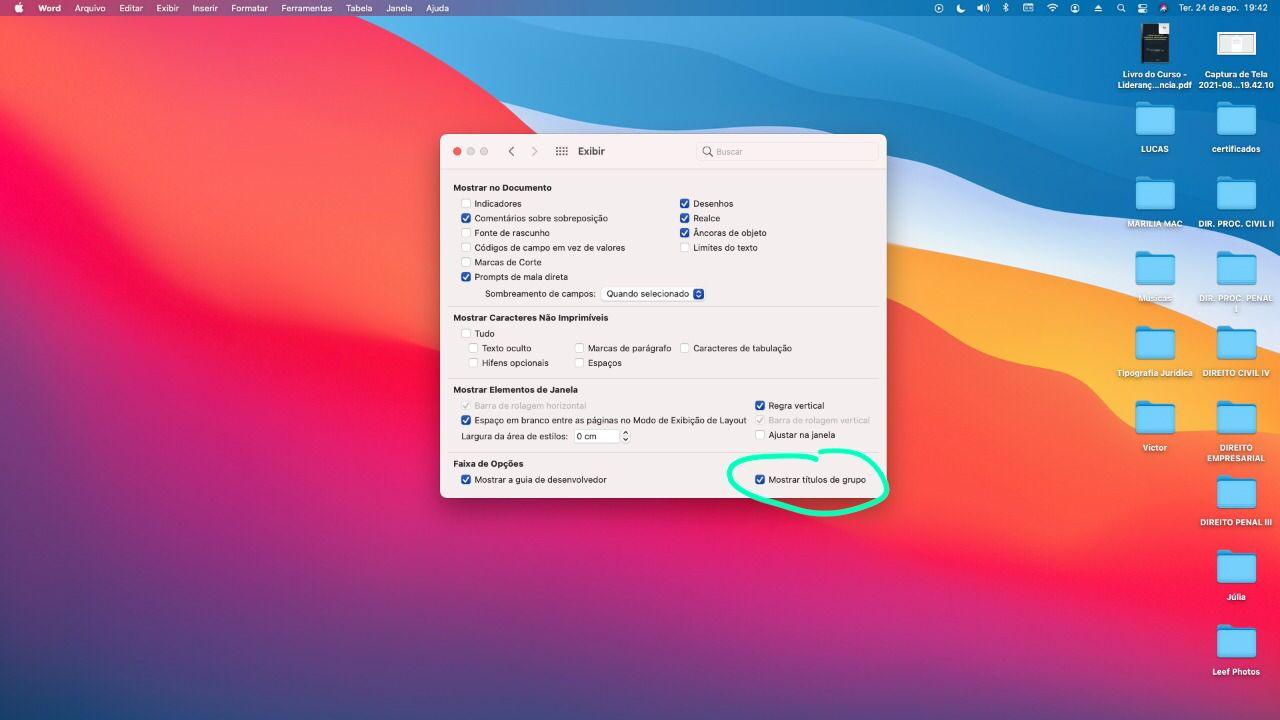
Task: Open the Formatar menu
Action: click(249, 8)
